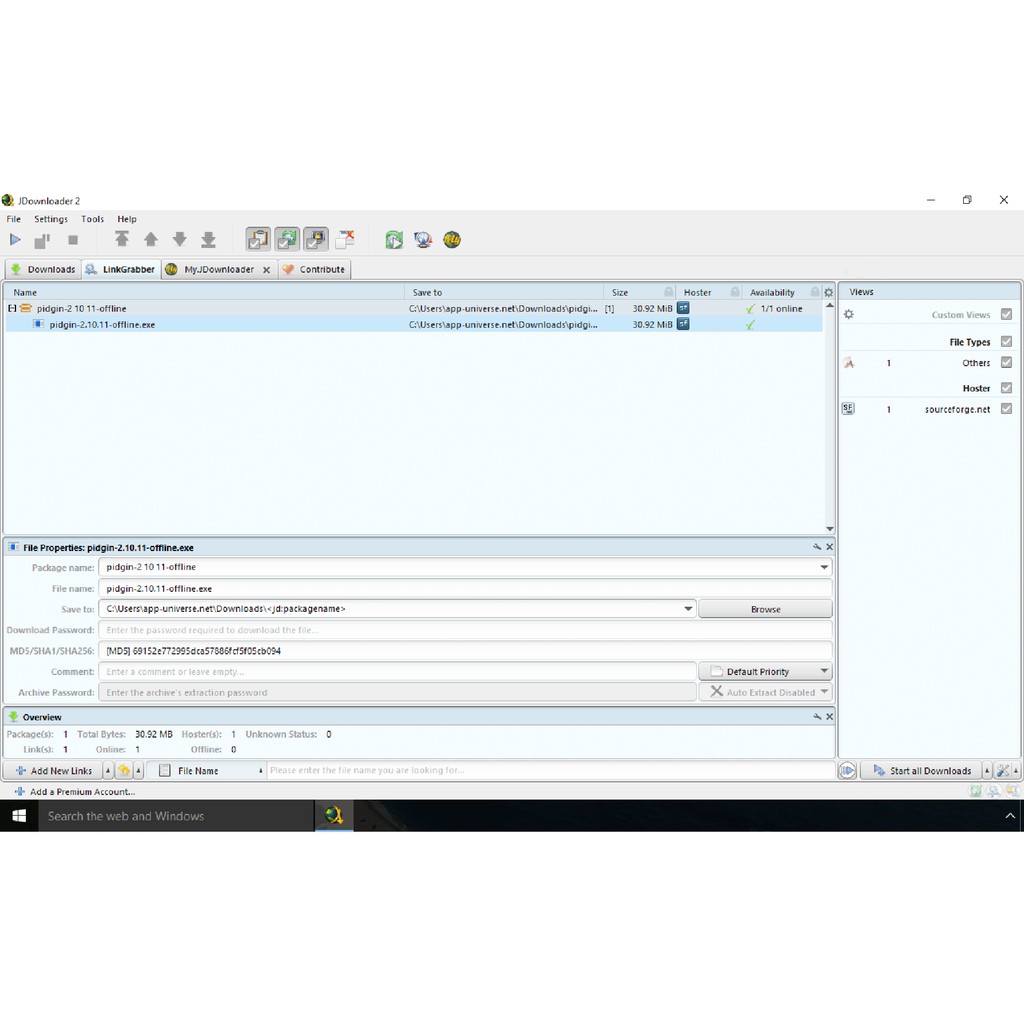Open table column settings gear icon
The height and width of the screenshot is (1024, 1024).
829,293
